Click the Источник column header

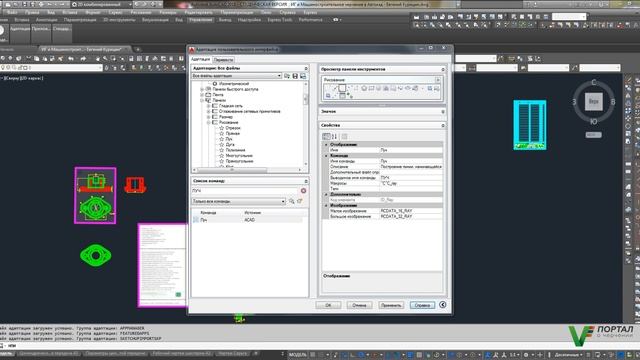pyautogui.click(x=253, y=213)
